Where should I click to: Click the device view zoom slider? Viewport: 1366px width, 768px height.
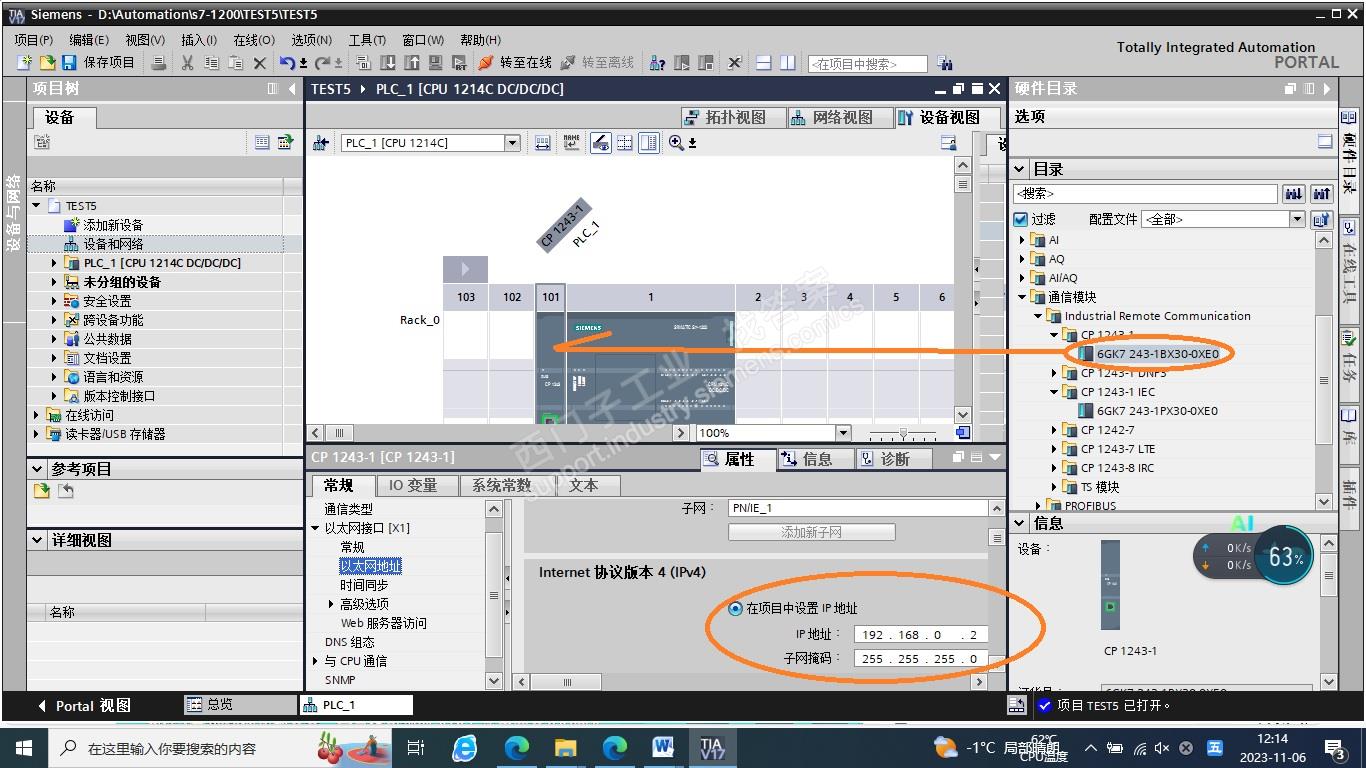(x=904, y=433)
